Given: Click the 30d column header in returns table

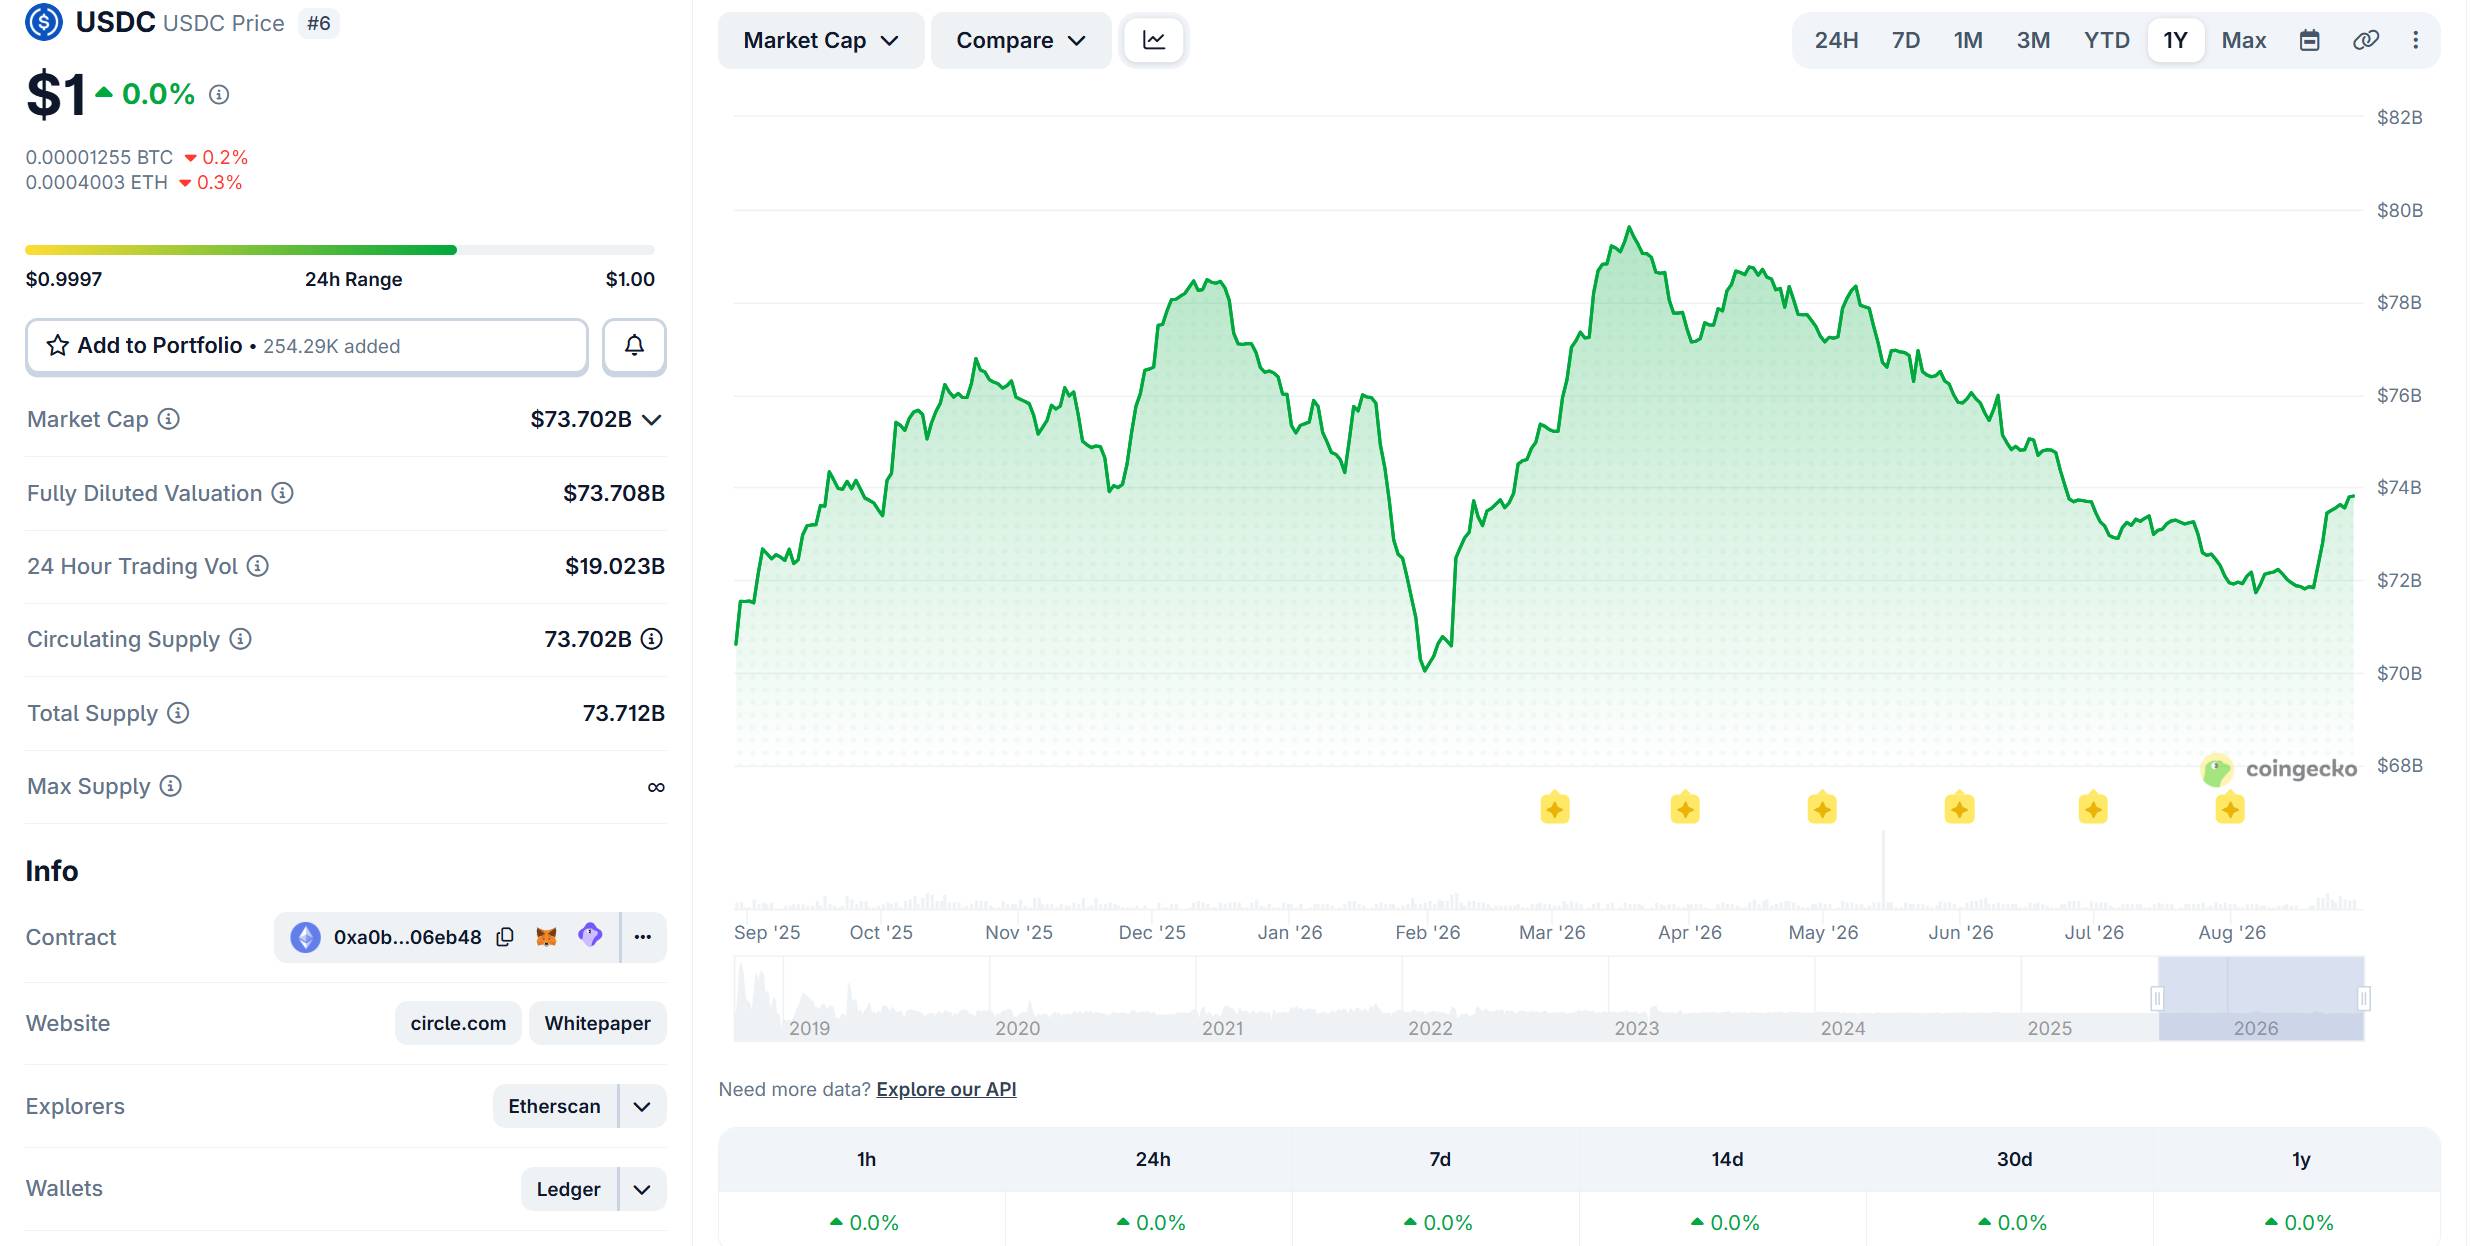Looking at the screenshot, I should click(x=2014, y=1159).
